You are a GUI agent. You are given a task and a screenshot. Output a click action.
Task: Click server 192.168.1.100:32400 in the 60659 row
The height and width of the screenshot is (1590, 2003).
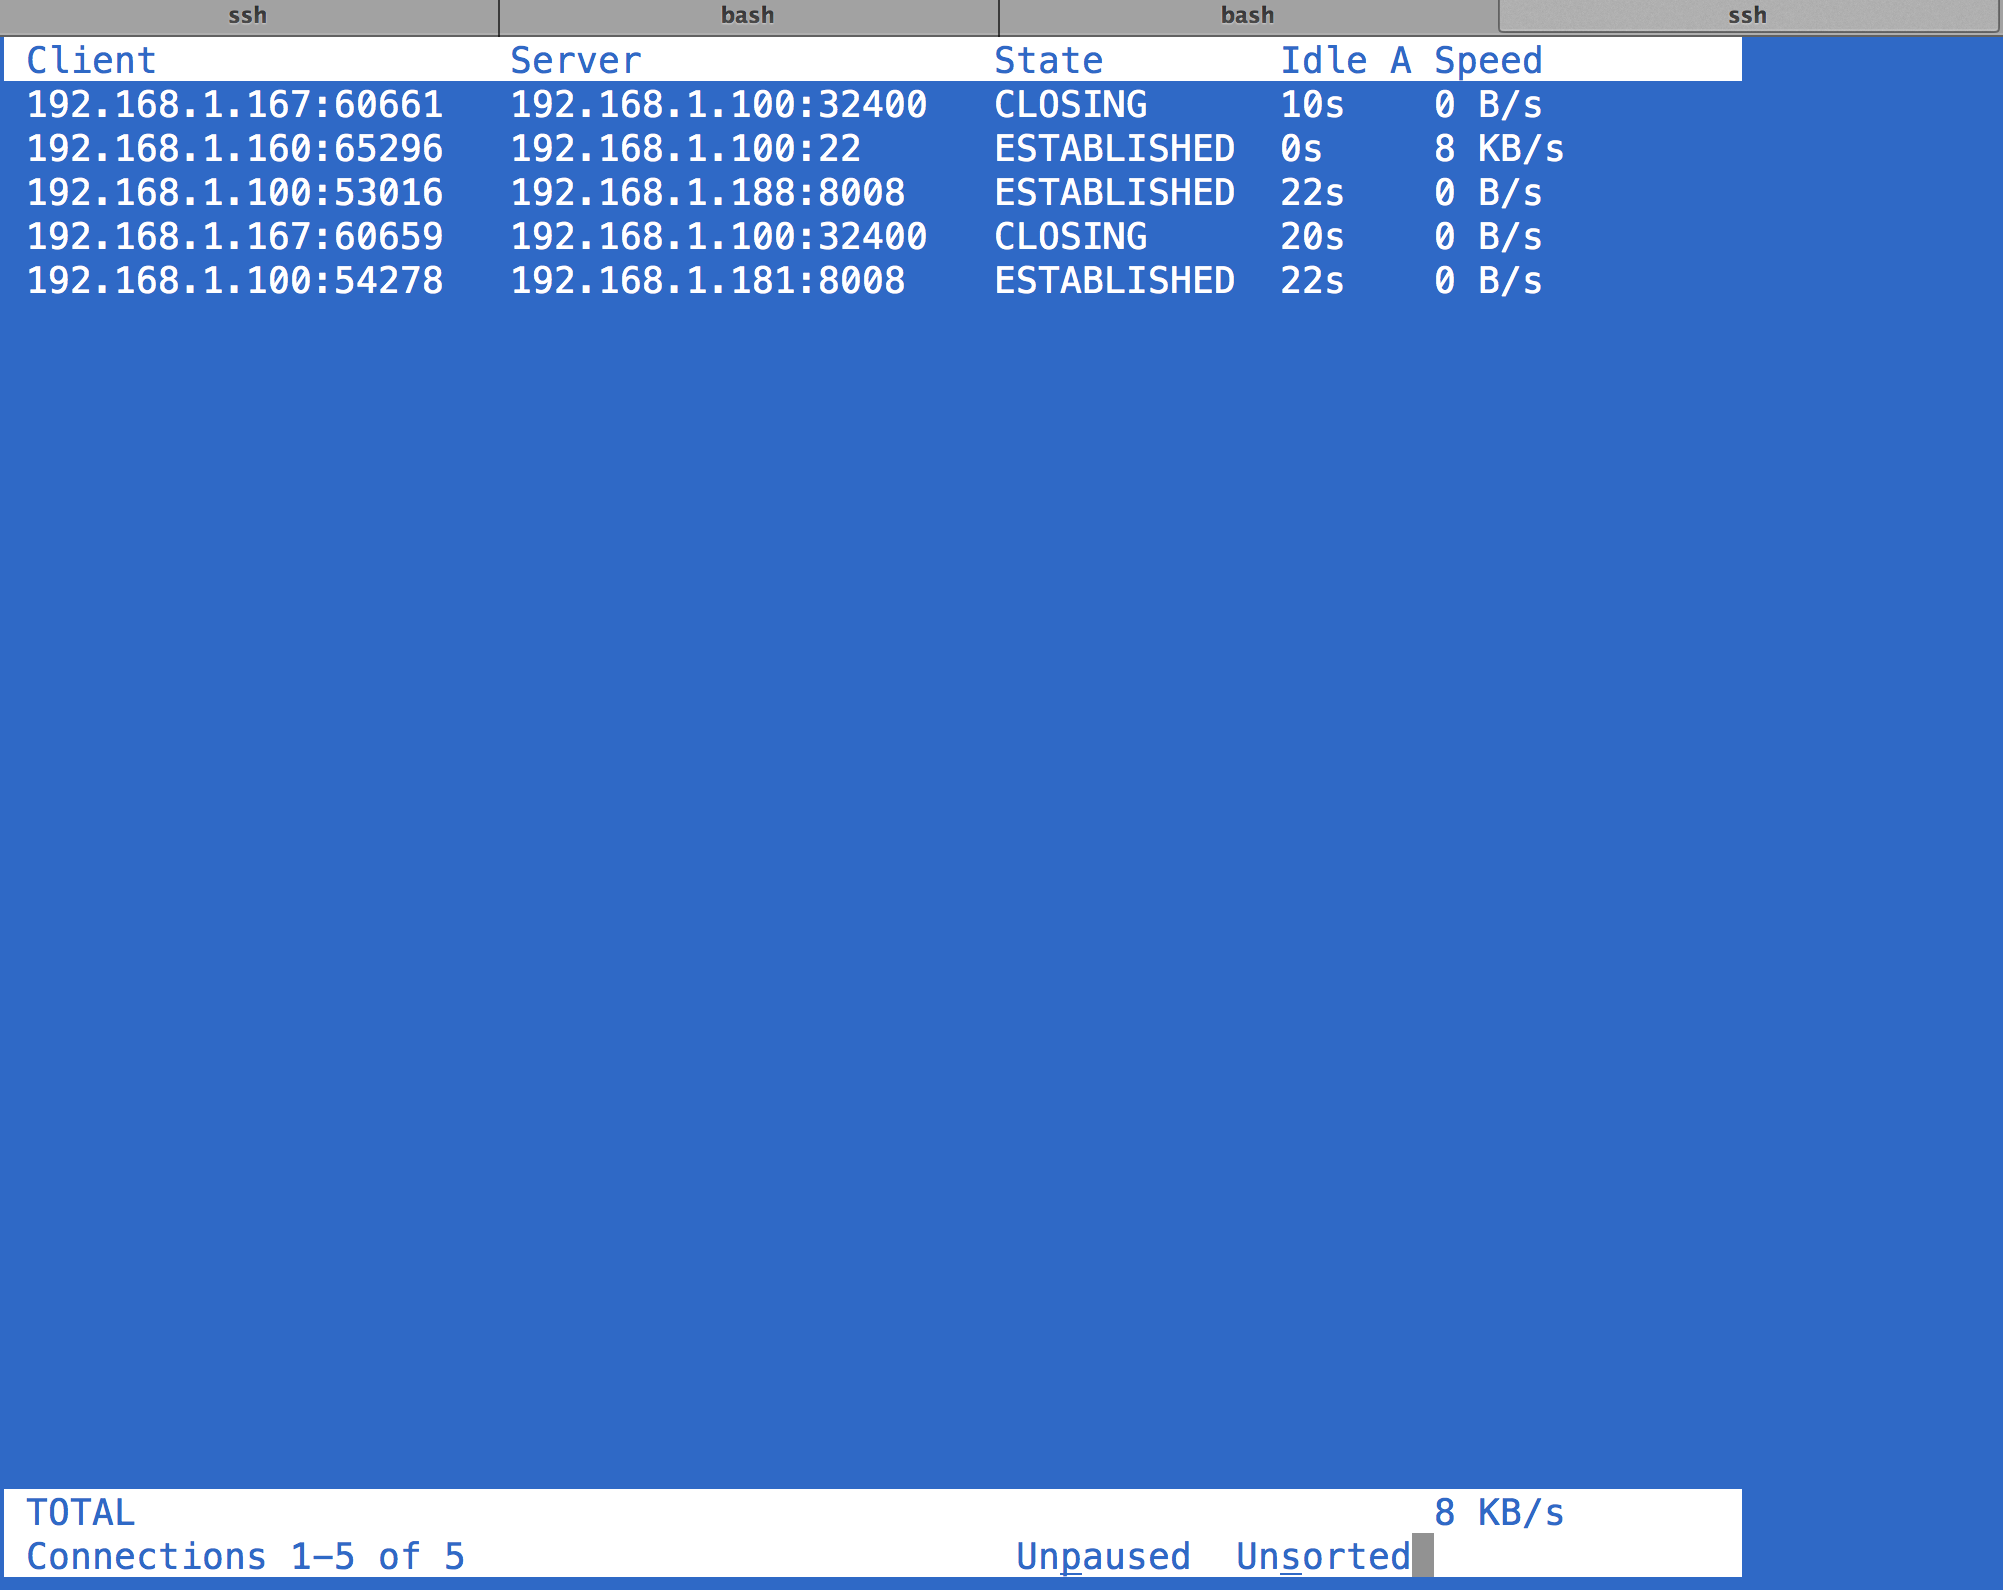(x=719, y=236)
